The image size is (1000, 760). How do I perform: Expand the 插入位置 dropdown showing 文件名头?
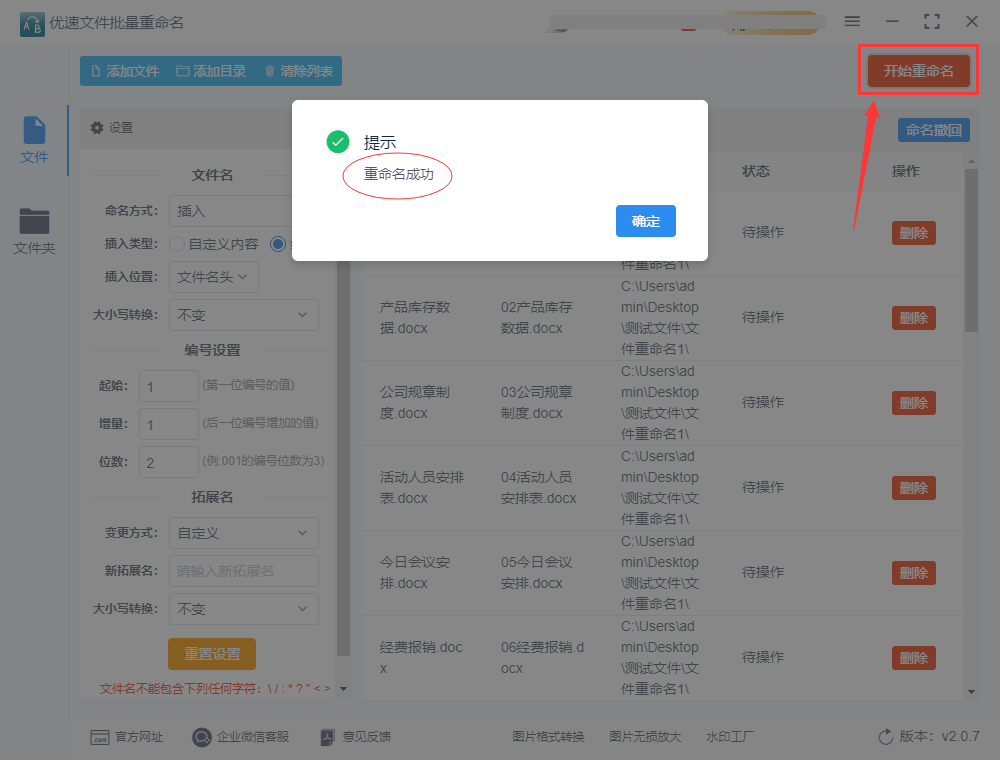[214, 277]
